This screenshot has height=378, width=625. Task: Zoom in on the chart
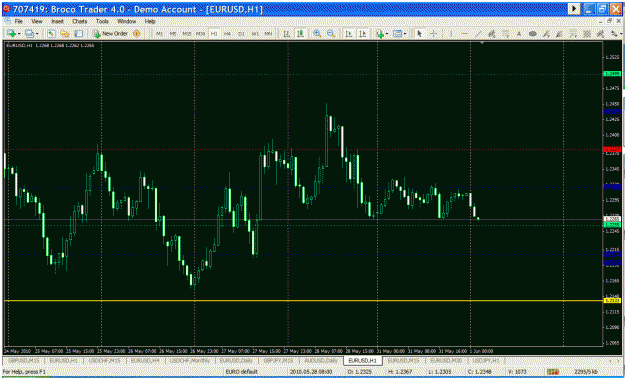(x=317, y=34)
